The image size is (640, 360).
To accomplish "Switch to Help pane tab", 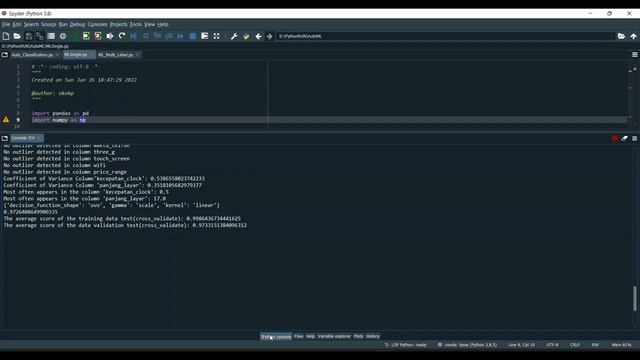I will [x=311, y=336].
